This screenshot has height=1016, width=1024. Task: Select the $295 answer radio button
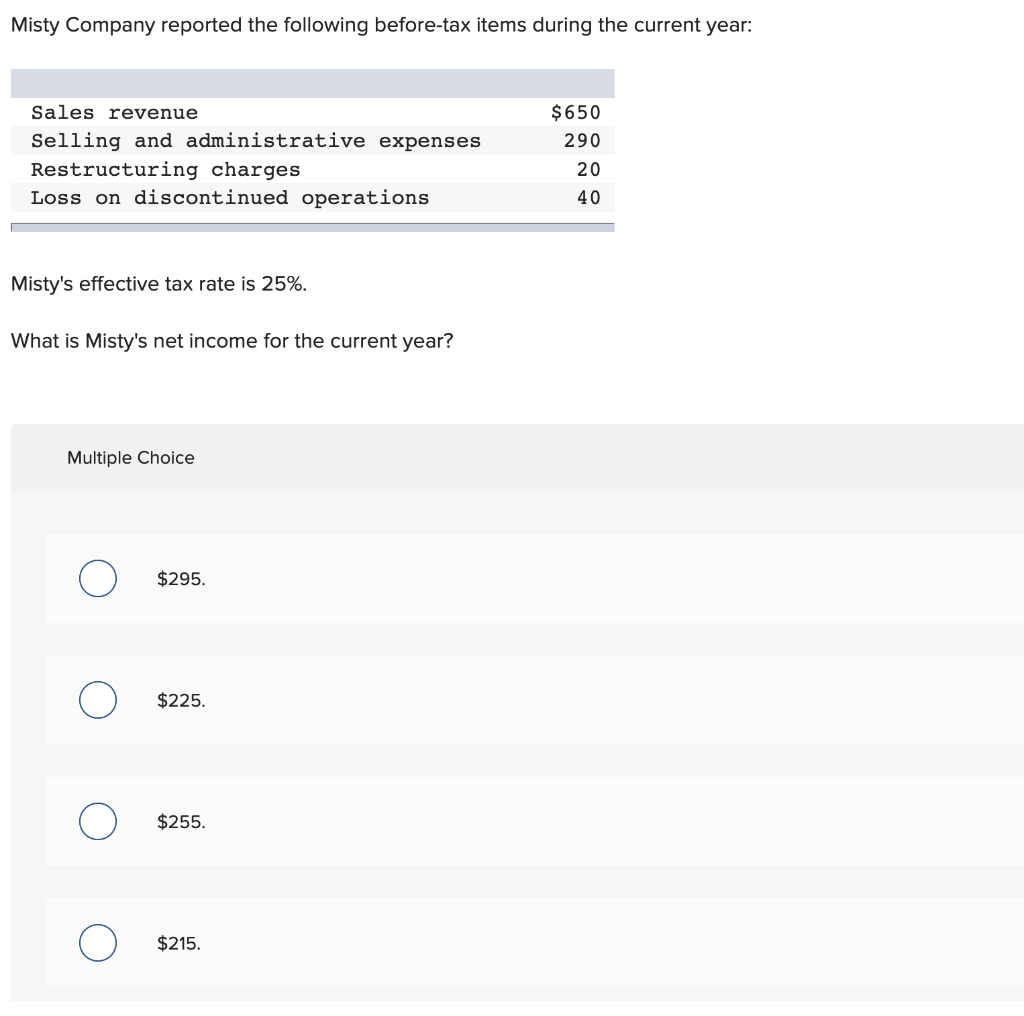(x=98, y=579)
